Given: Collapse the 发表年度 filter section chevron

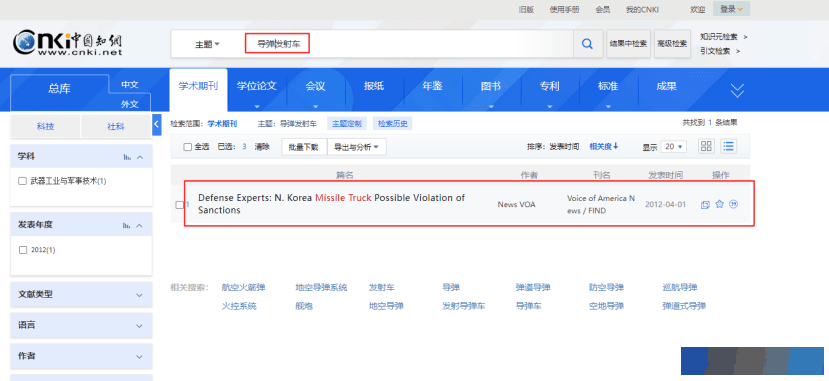Looking at the screenshot, I should point(140,225).
